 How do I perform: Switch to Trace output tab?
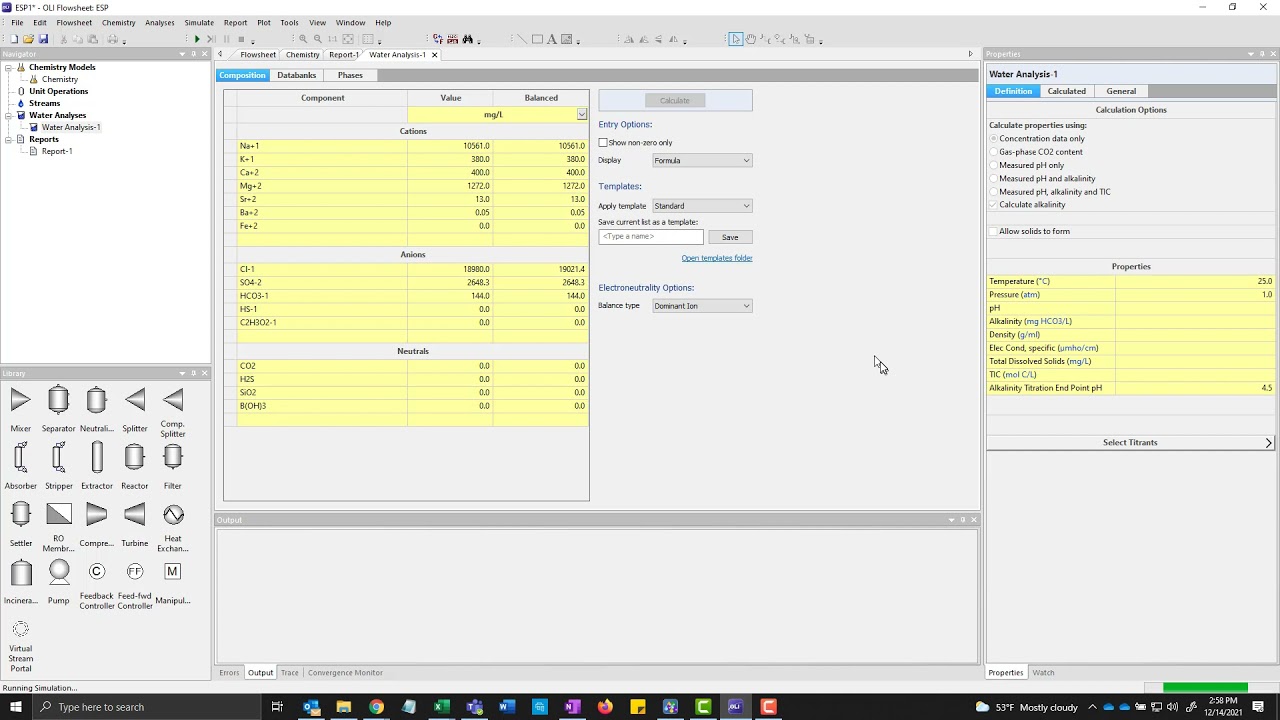289,673
